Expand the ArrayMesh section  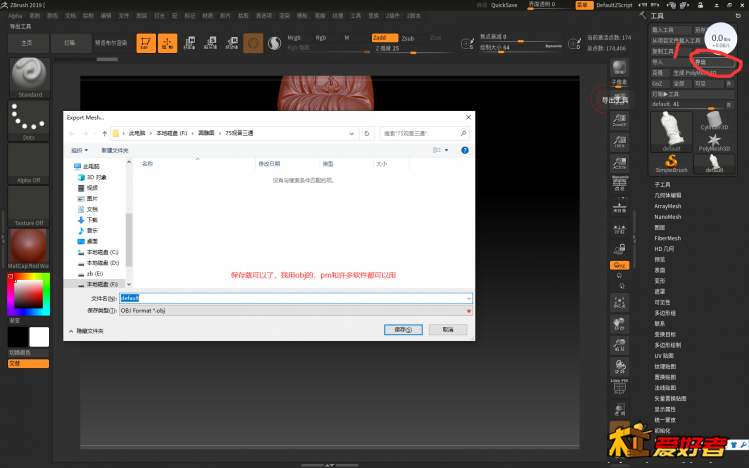click(668, 206)
